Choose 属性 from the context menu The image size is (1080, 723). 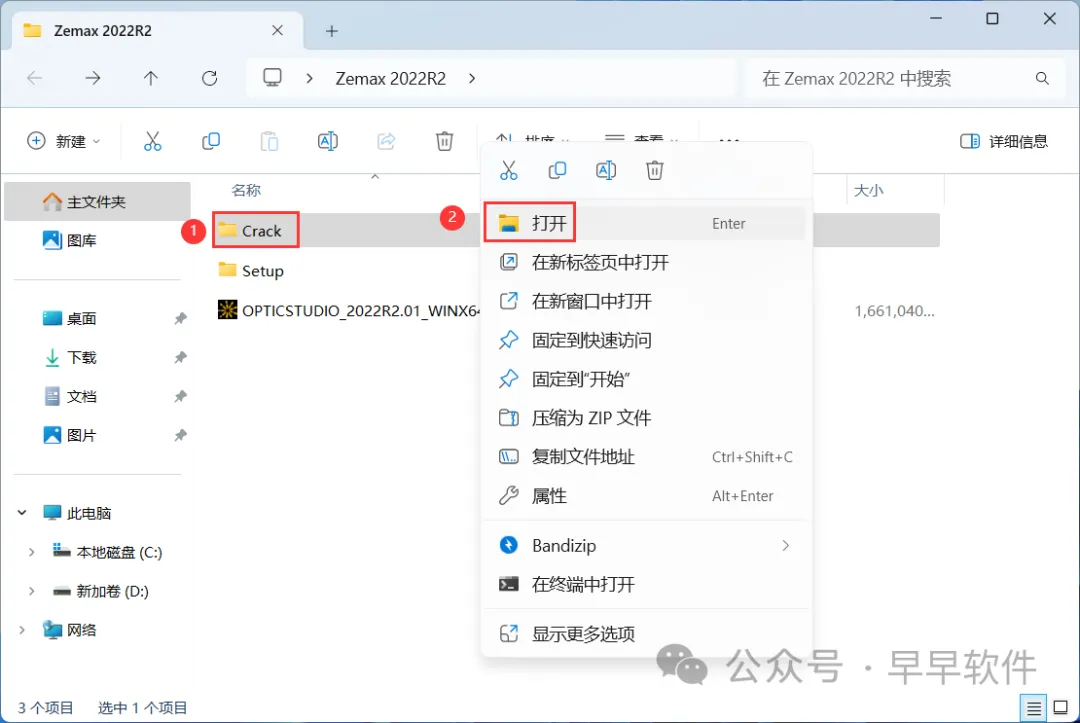click(x=645, y=496)
